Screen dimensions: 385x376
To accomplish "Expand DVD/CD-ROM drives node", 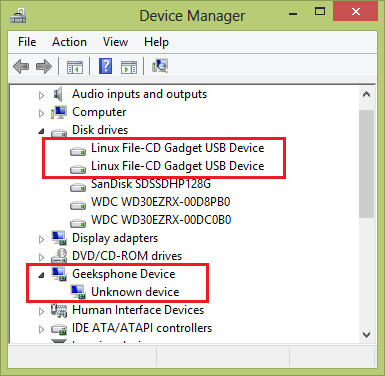I will coord(41,257).
